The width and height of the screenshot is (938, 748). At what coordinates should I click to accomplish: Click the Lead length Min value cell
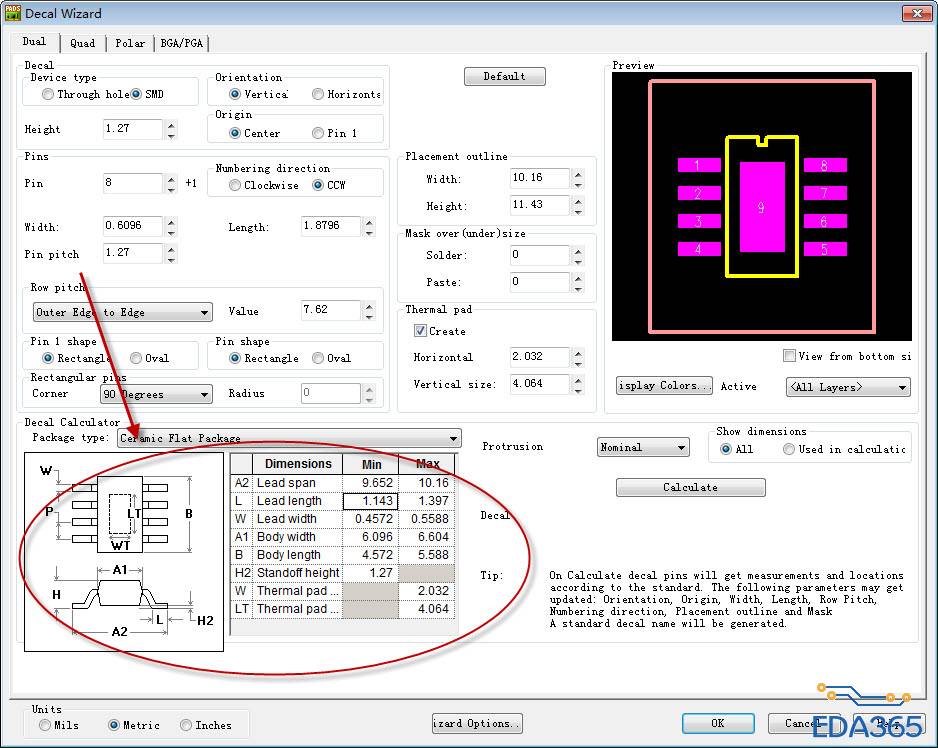(370, 501)
